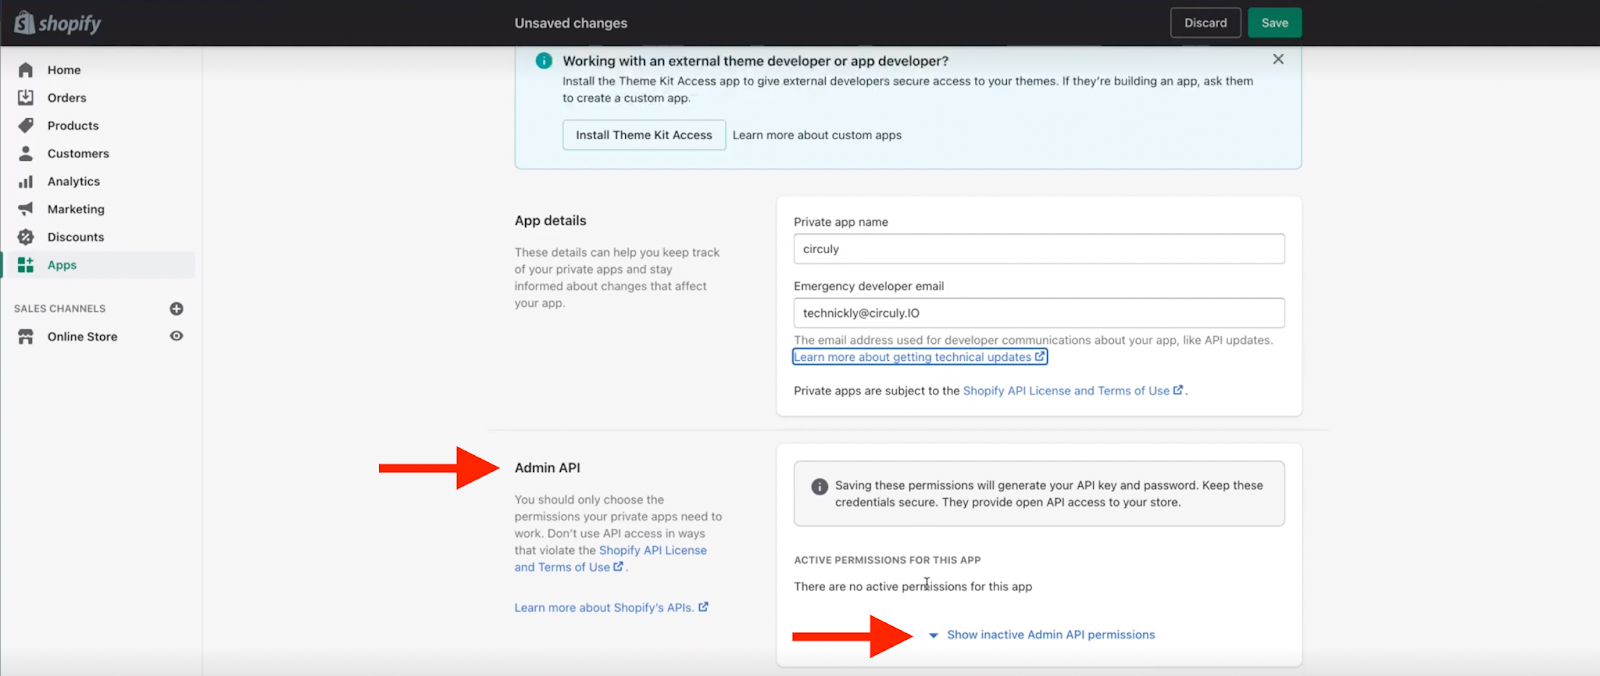This screenshot has height=676, width=1600.
Task: Click the Customers person icon
Action: (26, 154)
